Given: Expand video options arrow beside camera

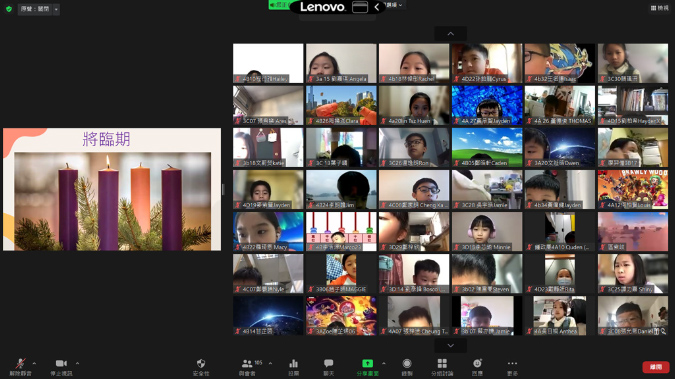Looking at the screenshot, I should pos(77,363).
